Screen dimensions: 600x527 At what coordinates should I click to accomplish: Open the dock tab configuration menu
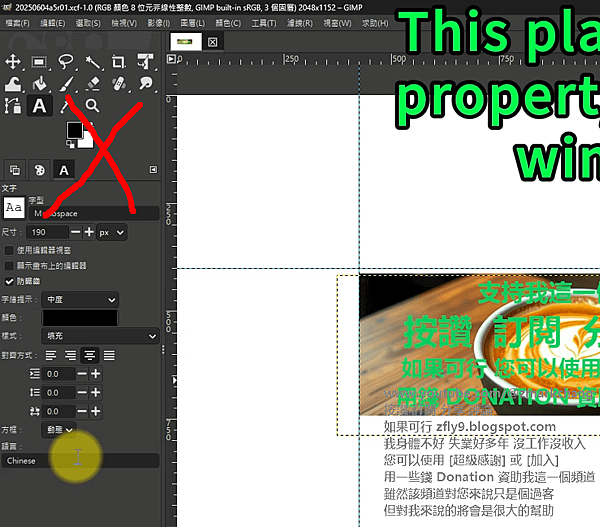click(x=153, y=170)
